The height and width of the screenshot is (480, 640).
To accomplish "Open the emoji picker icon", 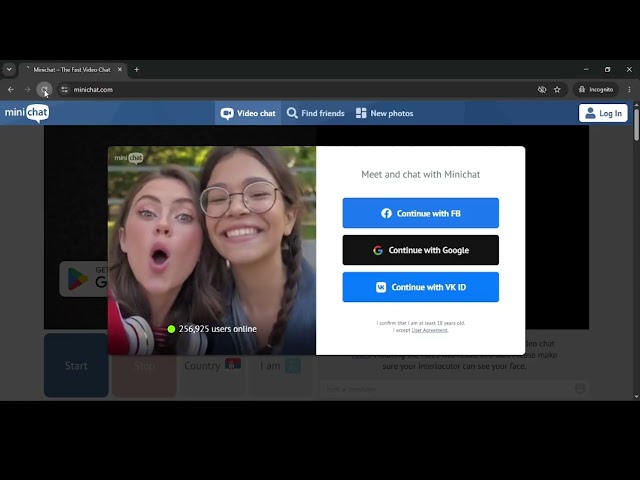I will (x=580, y=389).
